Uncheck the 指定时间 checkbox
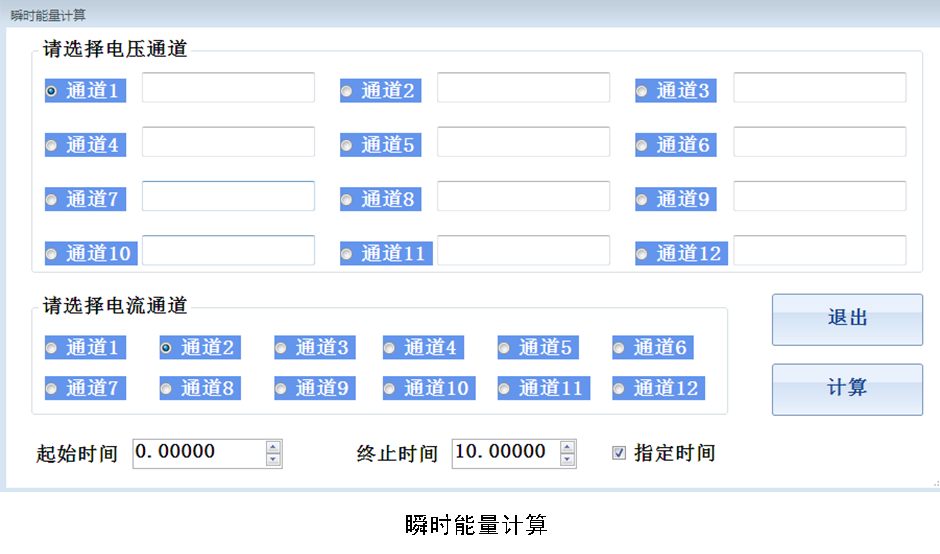 pos(619,453)
